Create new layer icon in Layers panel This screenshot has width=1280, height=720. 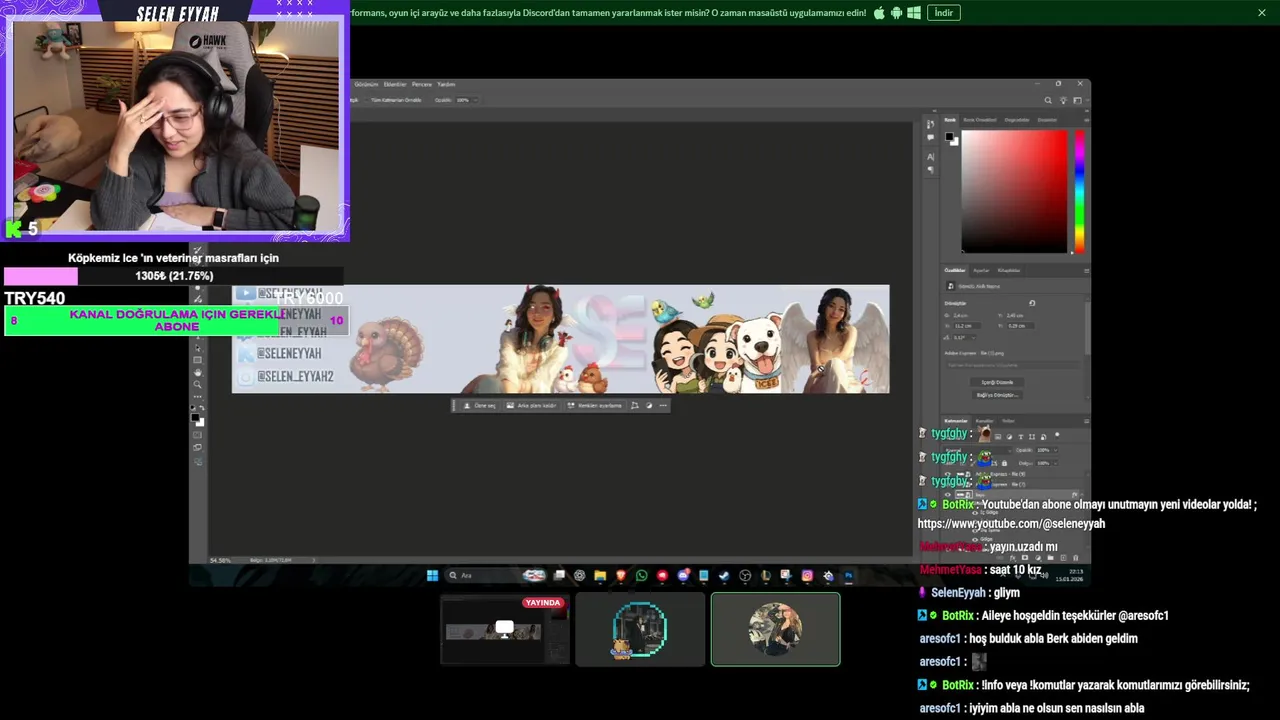point(1063,557)
